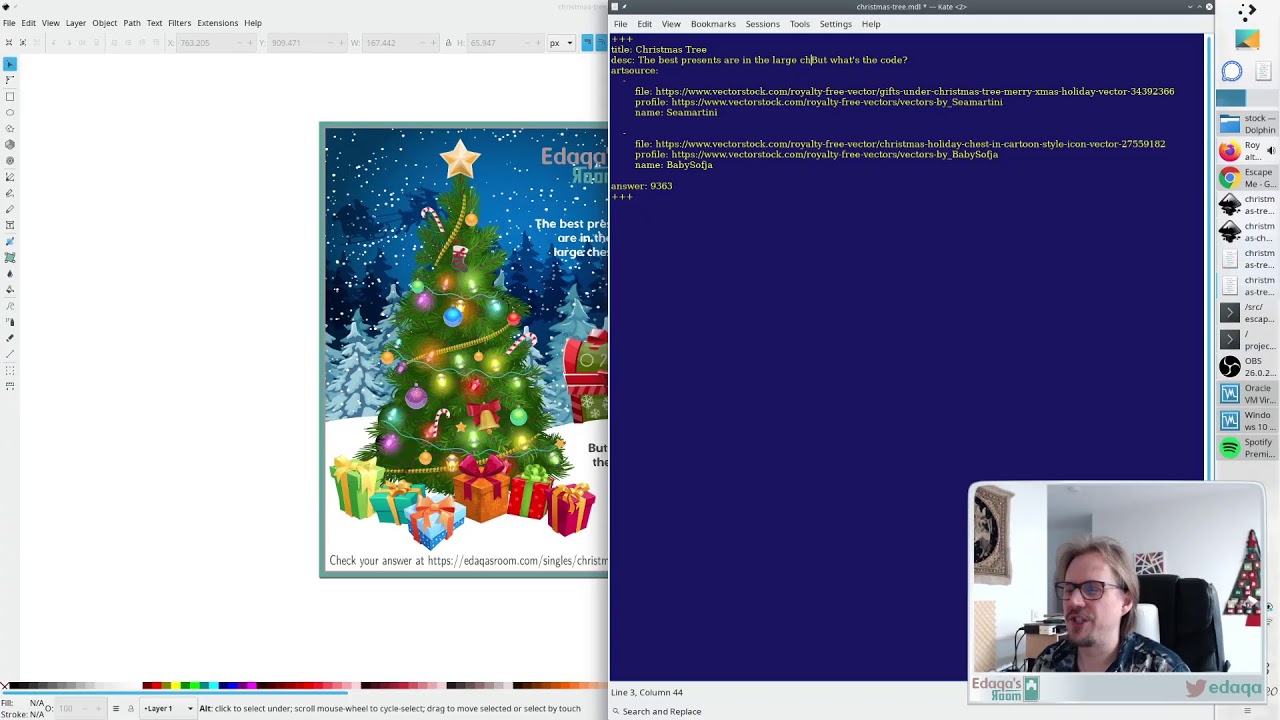Activate the Mesh gradient tool
Screen dimensions: 1280x720
(x=10, y=257)
